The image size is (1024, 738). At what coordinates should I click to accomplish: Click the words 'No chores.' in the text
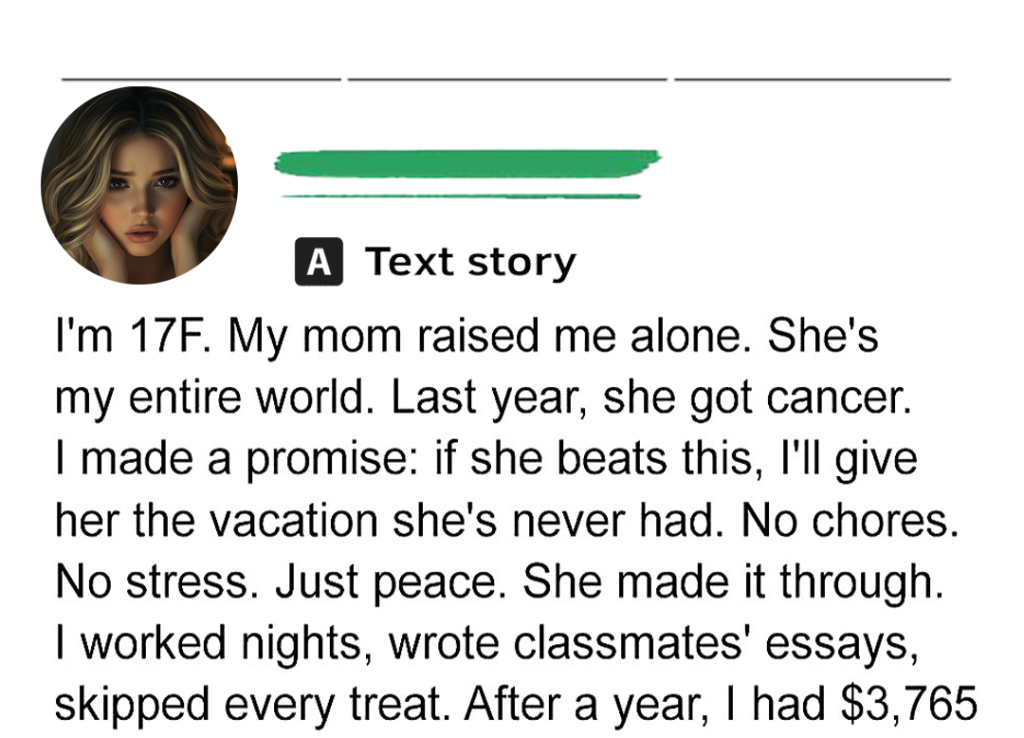850,521
